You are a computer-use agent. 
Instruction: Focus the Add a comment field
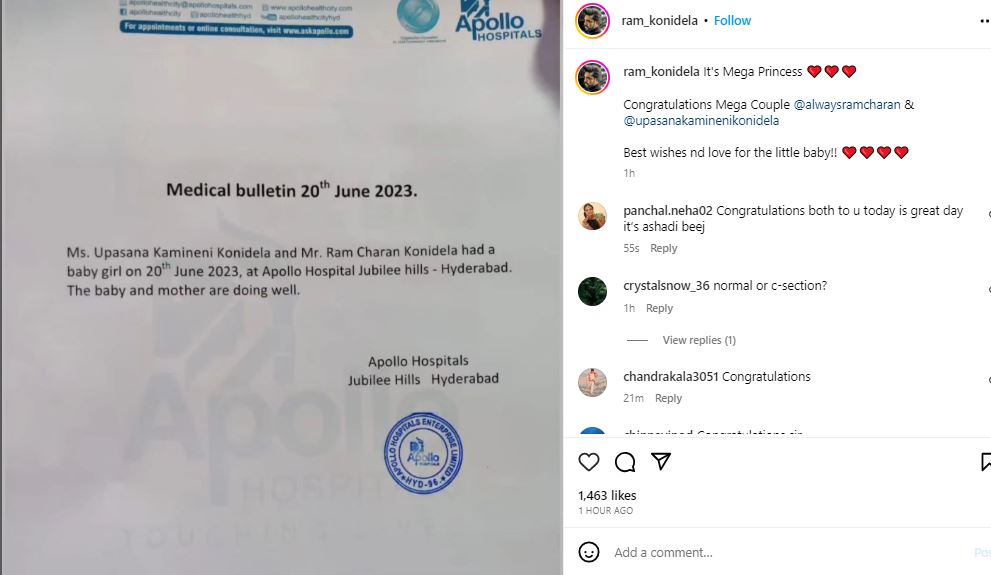pyautogui.click(x=790, y=552)
